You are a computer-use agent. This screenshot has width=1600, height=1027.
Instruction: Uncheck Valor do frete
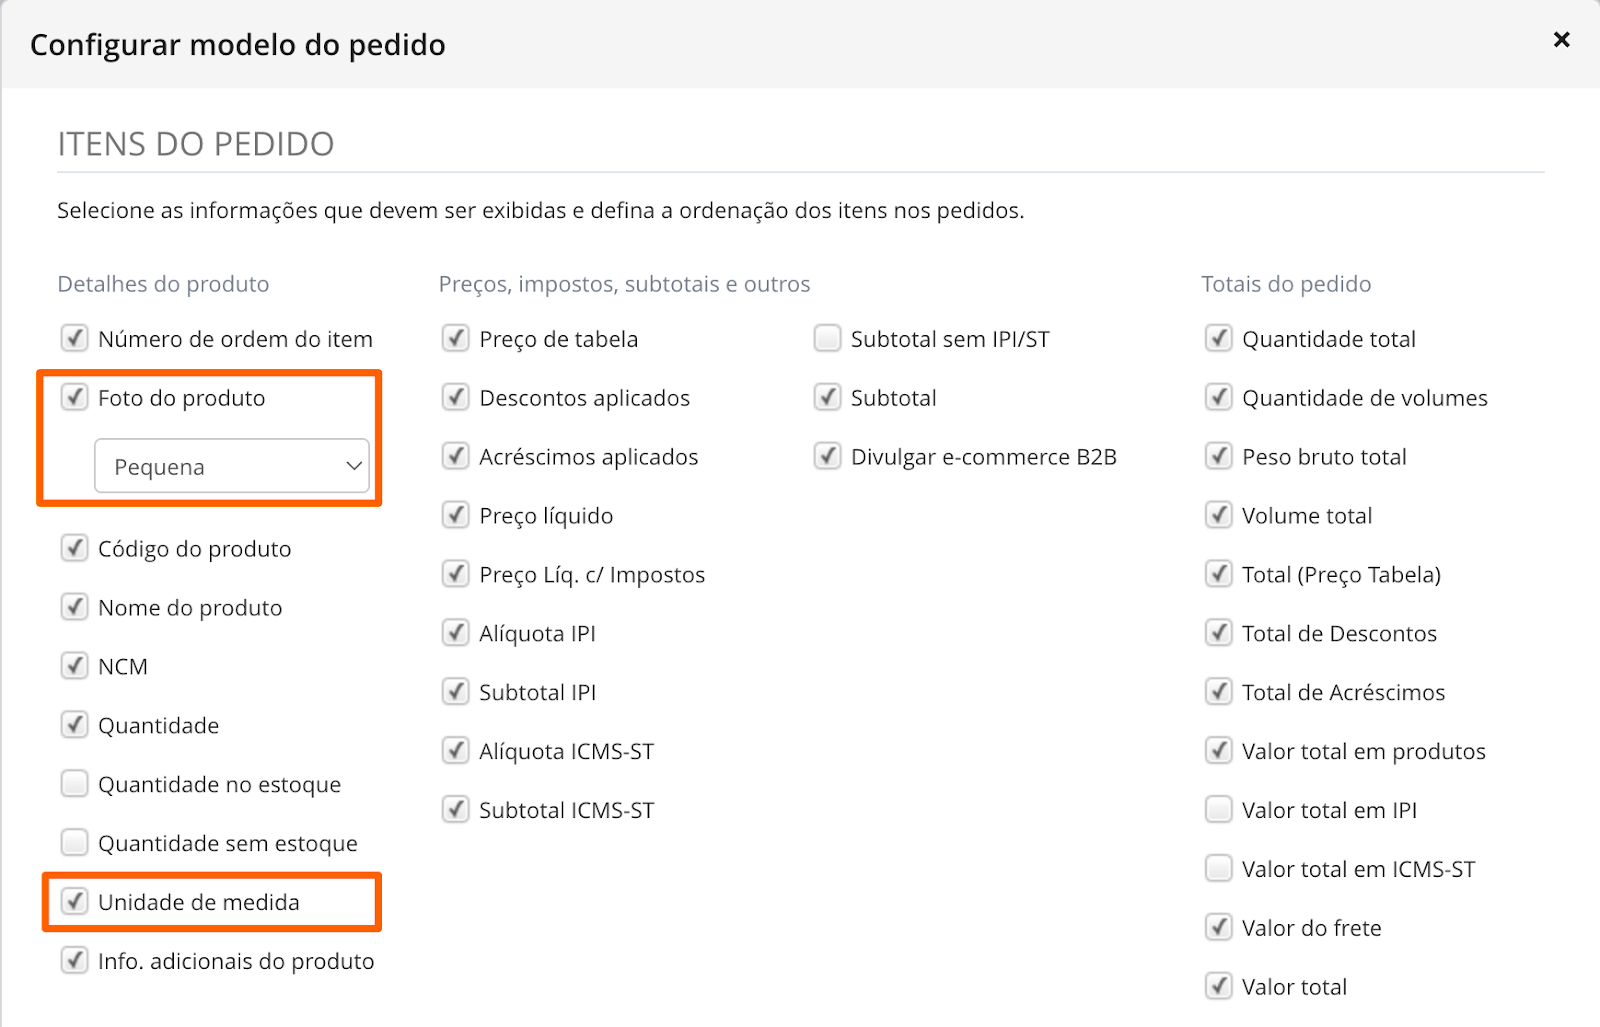click(1219, 927)
